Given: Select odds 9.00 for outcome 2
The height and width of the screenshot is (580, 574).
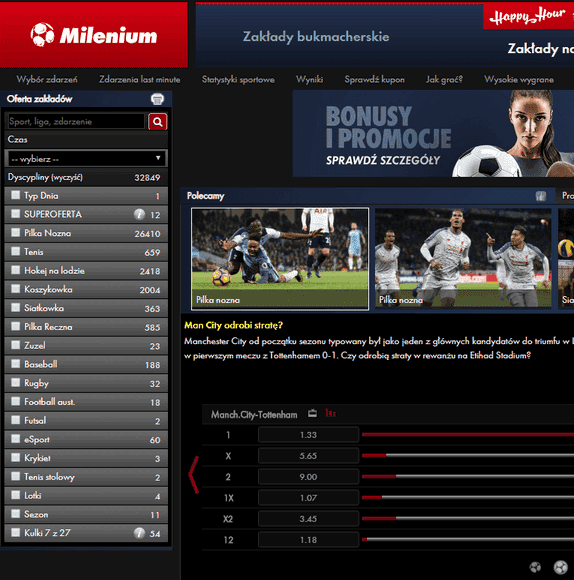Looking at the screenshot, I should [x=308, y=477].
